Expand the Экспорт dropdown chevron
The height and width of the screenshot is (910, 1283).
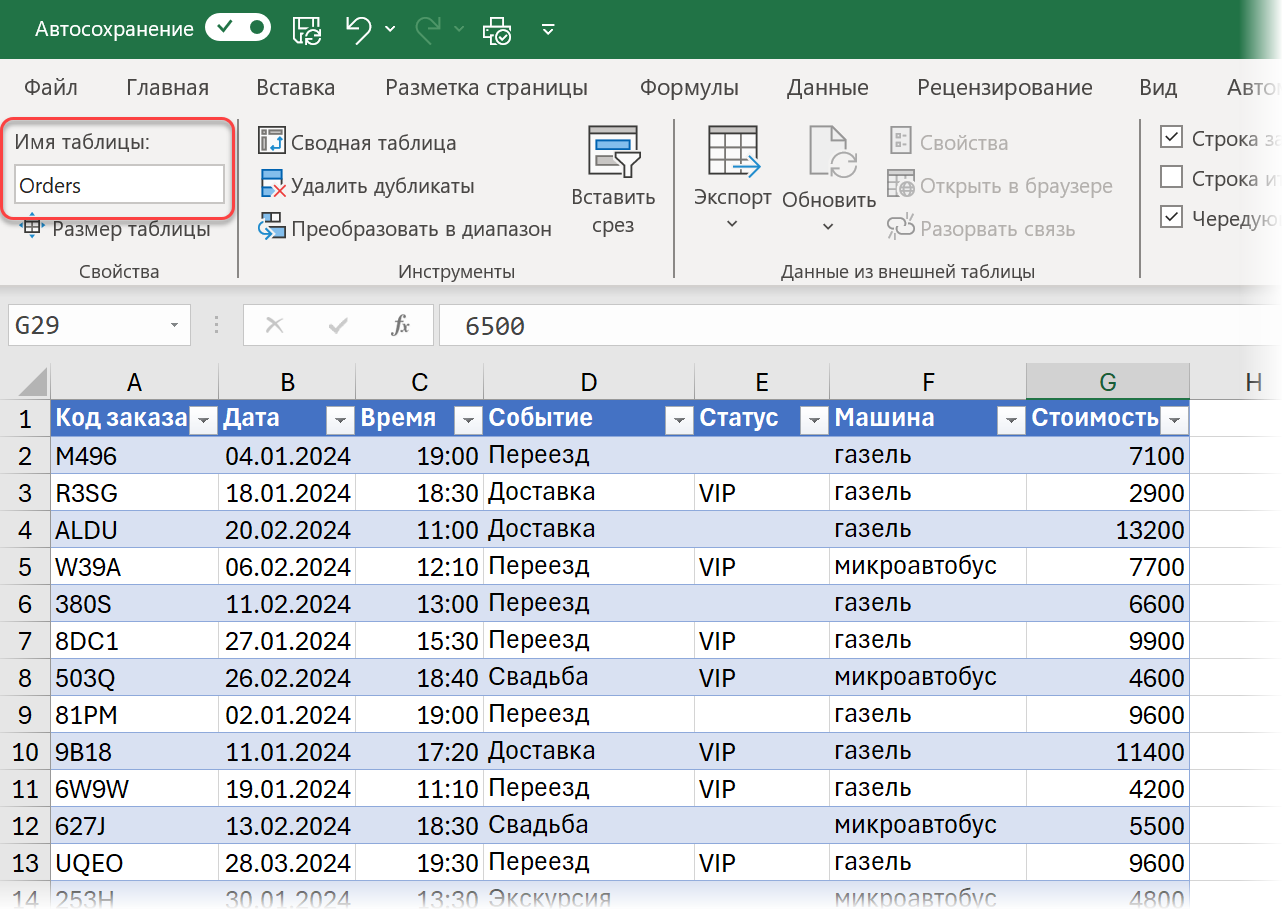(733, 224)
